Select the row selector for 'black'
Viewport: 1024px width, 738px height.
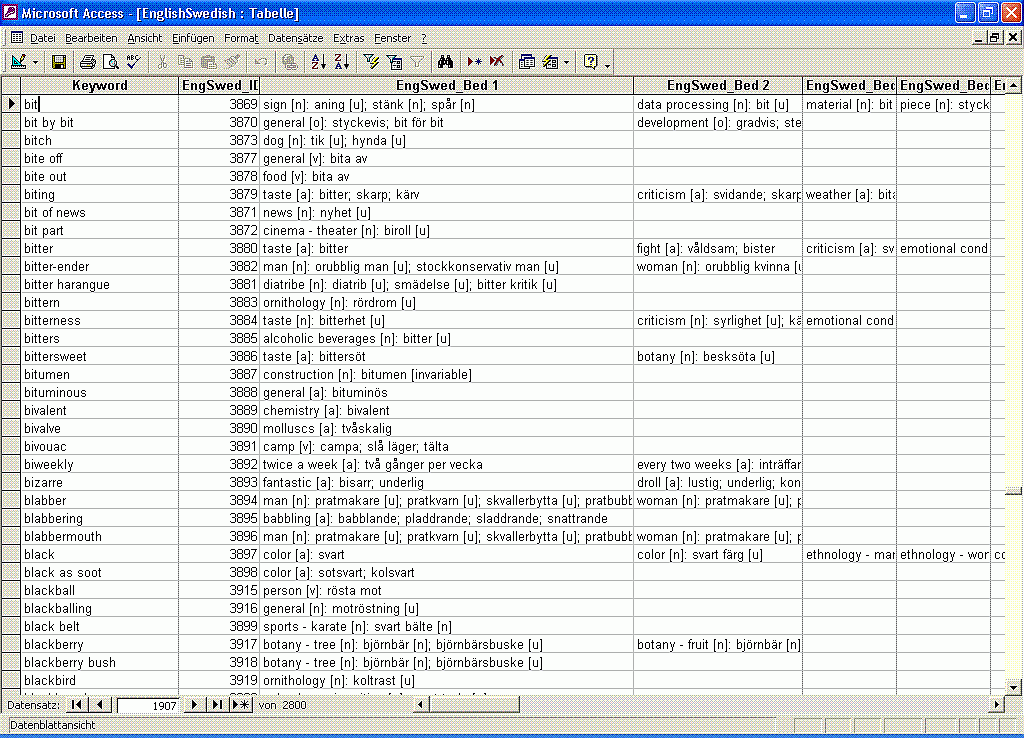[x=10, y=554]
